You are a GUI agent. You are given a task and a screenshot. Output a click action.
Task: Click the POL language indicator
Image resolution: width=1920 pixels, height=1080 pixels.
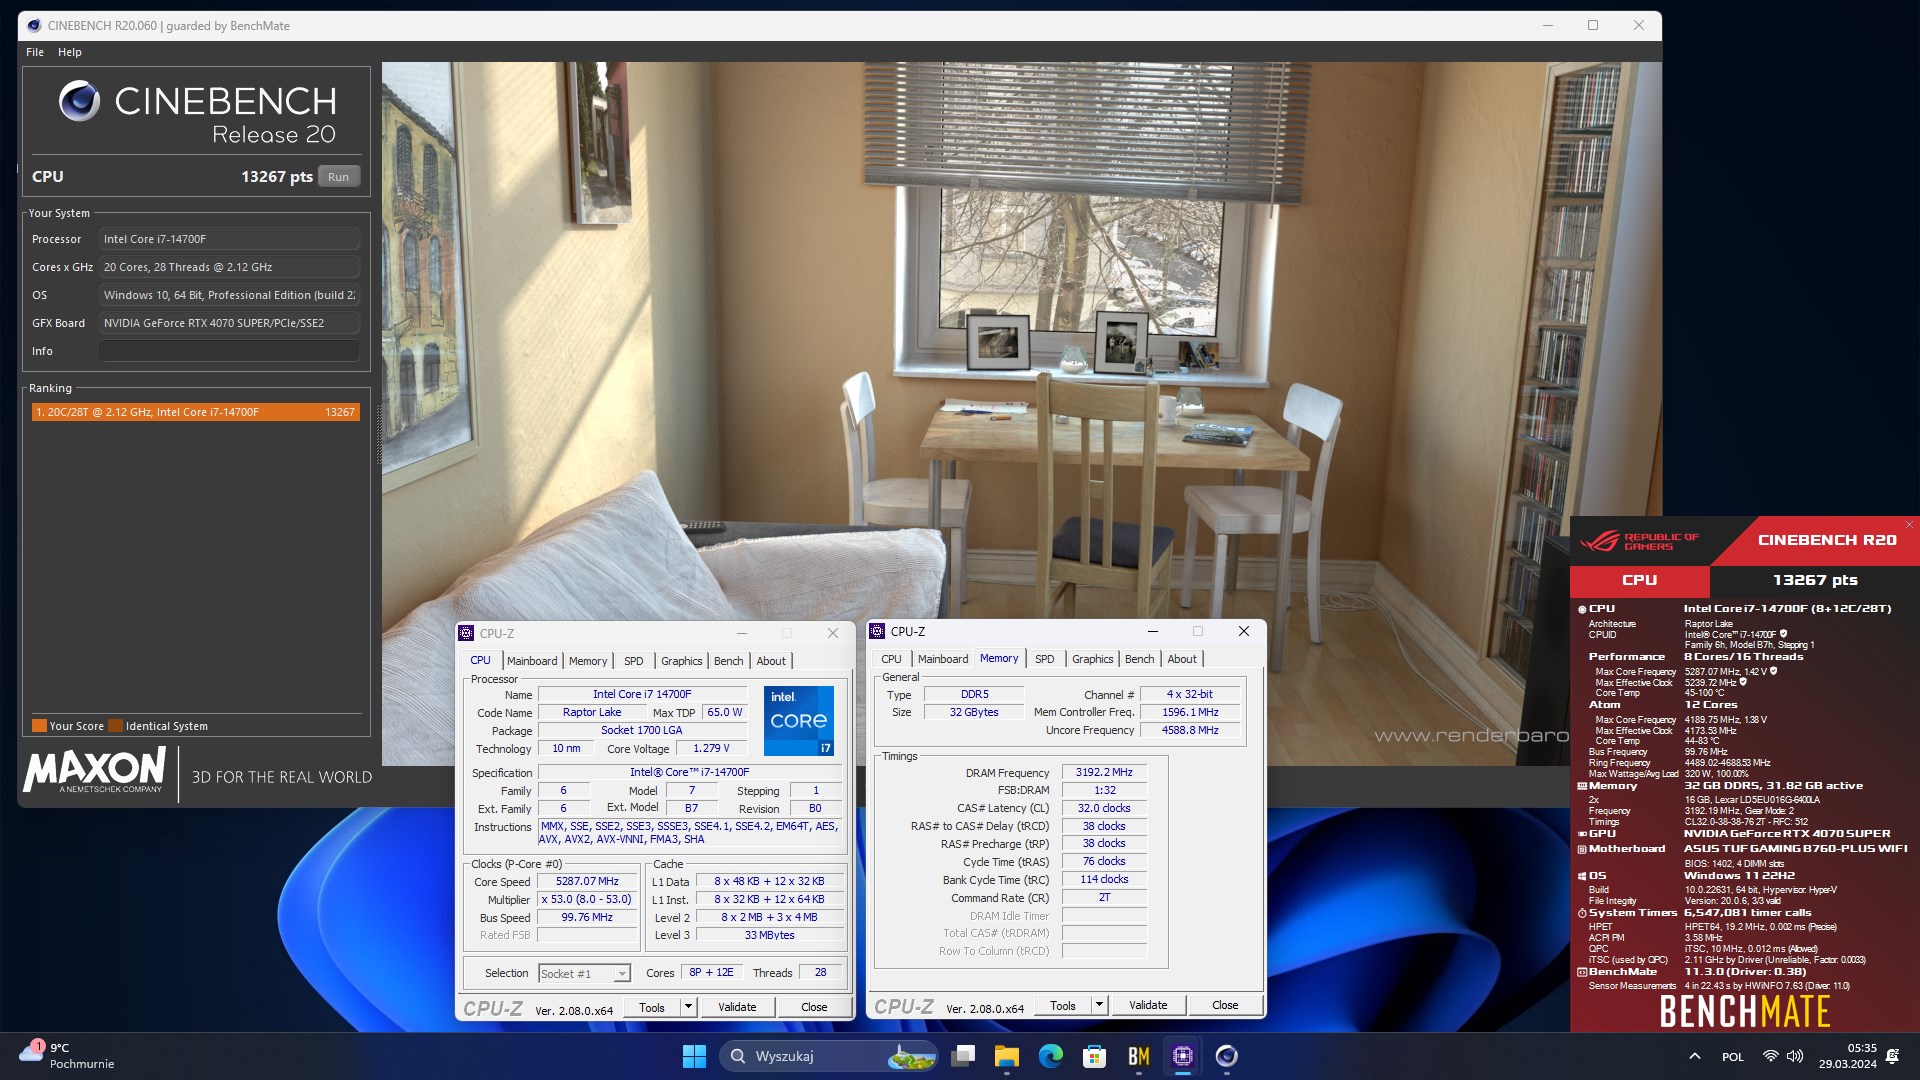pyautogui.click(x=1733, y=1057)
